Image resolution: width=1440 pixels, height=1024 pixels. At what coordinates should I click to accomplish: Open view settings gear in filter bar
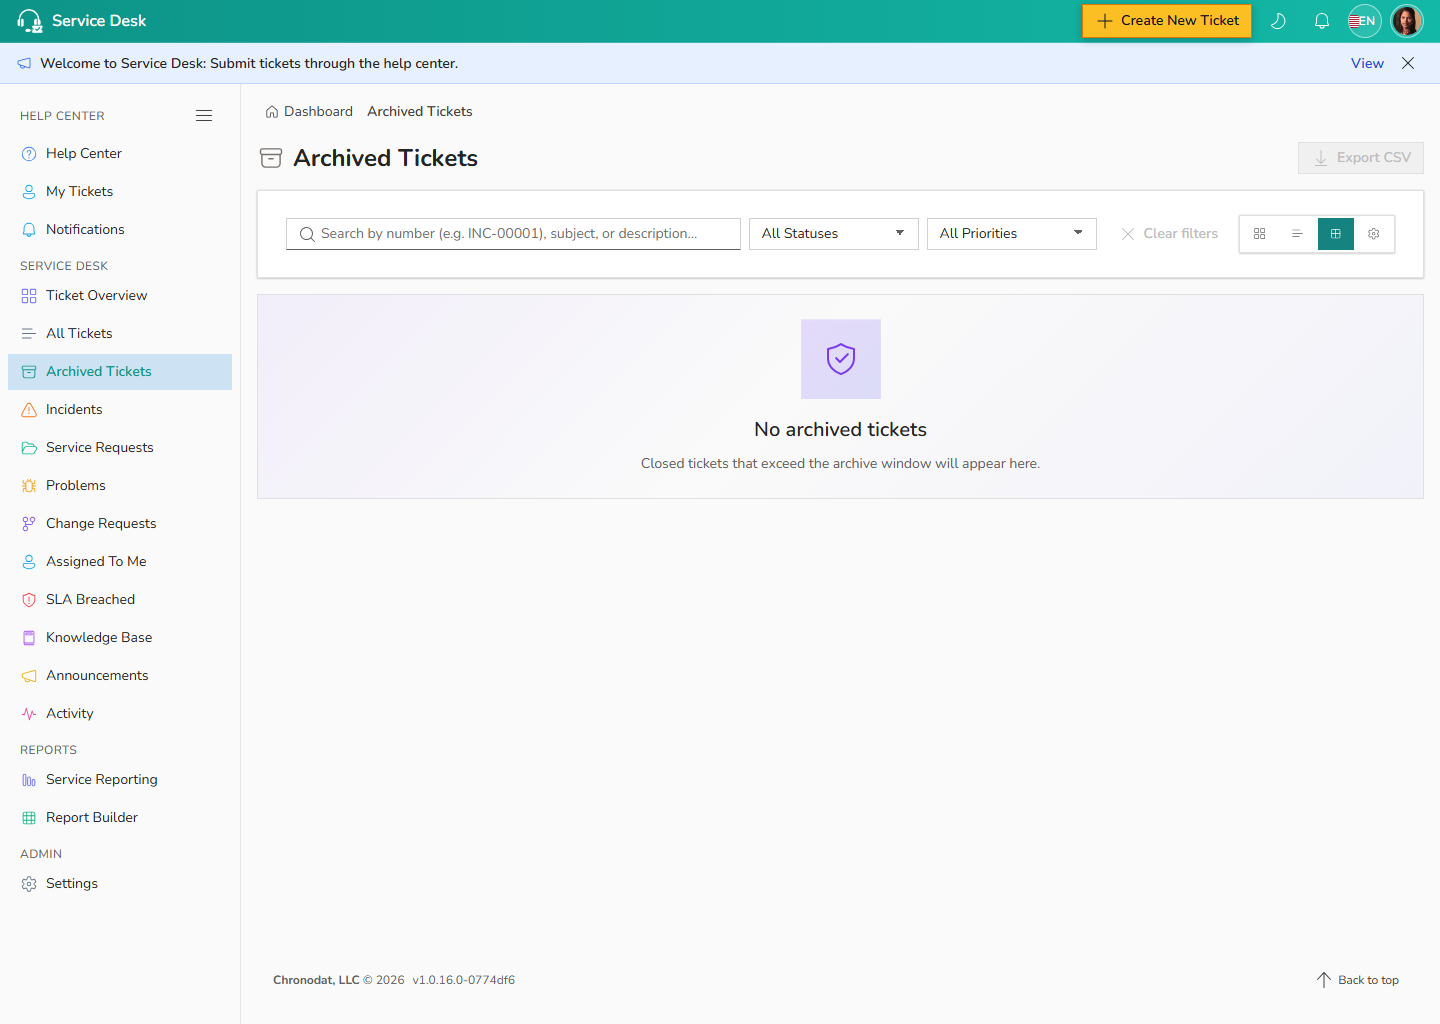pos(1373,234)
